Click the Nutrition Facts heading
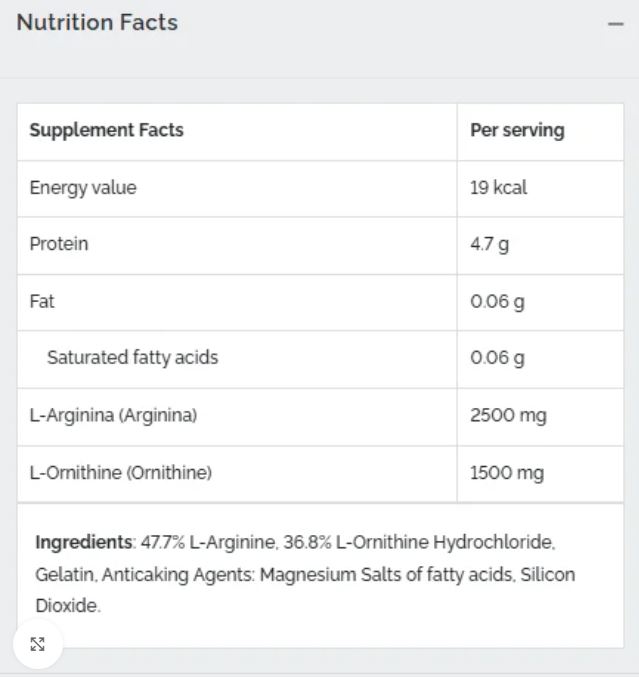This screenshot has width=639, height=677. coord(97,22)
